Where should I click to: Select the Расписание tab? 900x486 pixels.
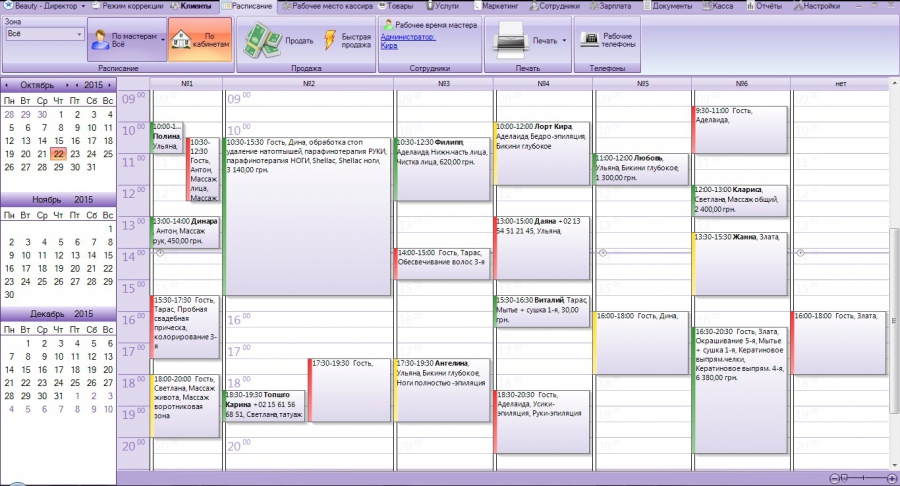coord(248,6)
